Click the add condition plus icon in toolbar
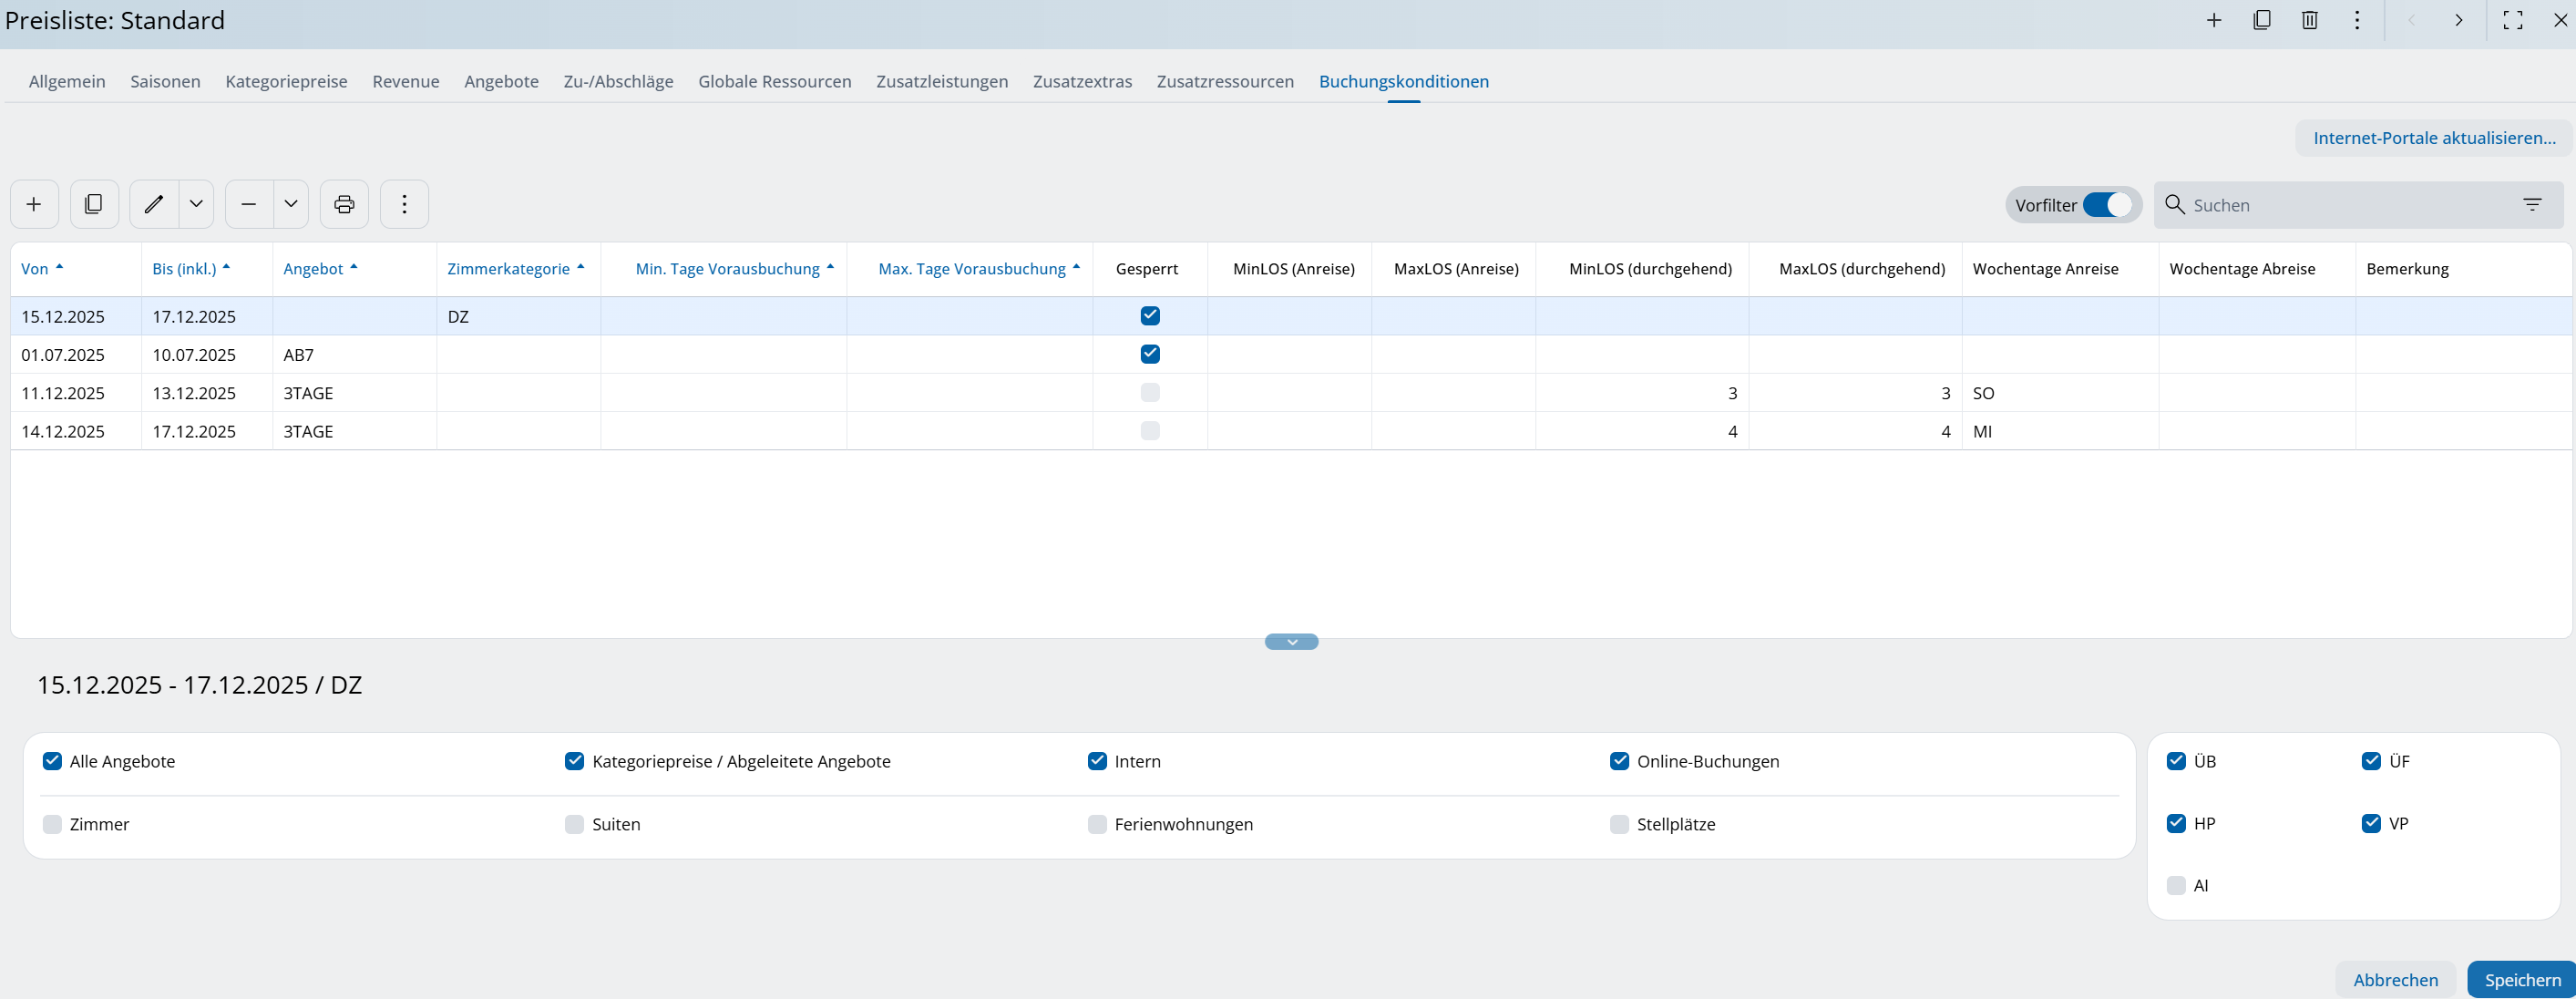 tap(34, 204)
